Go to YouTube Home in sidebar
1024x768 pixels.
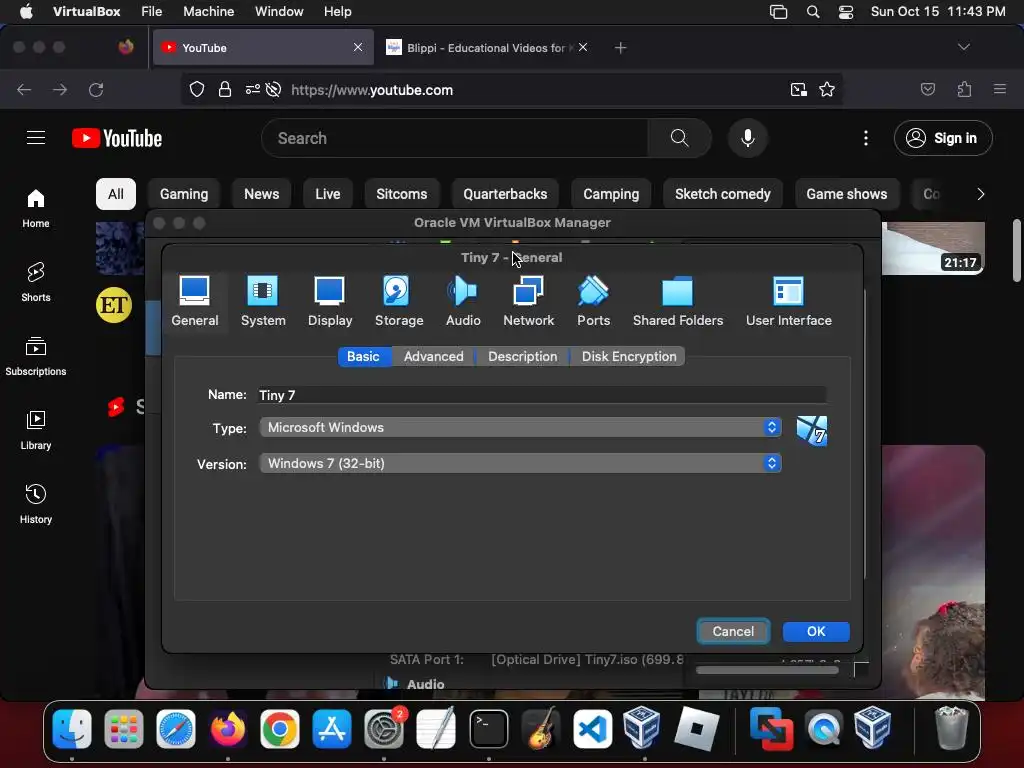(36, 208)
